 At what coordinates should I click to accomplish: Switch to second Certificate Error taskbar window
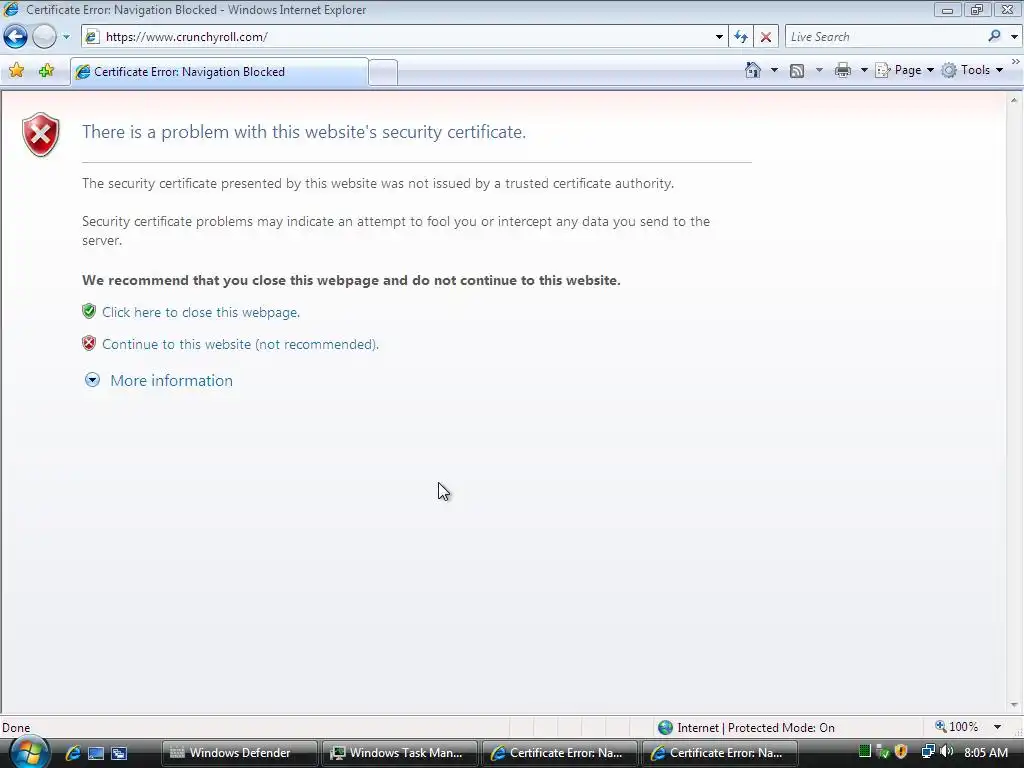point(720,753)
